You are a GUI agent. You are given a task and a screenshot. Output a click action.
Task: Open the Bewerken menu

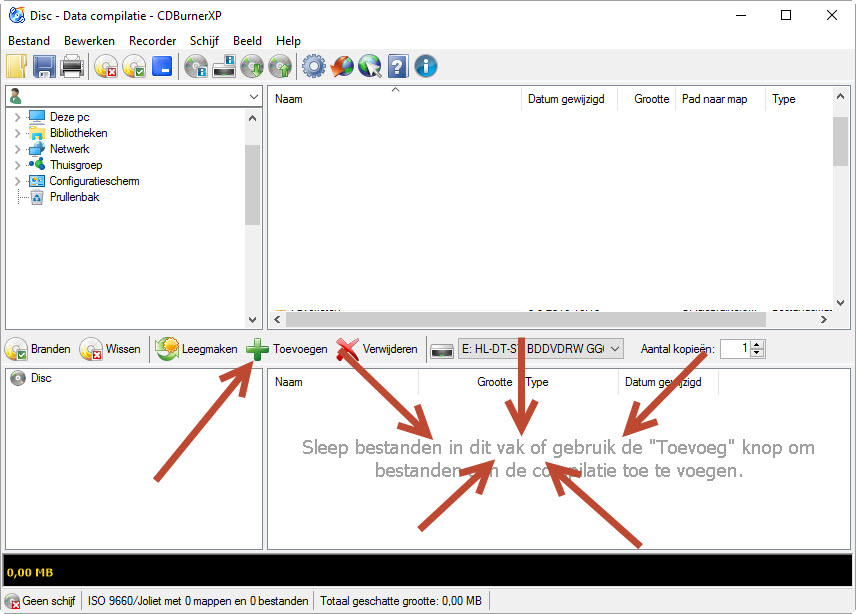pyautogui.click(x=89, y=41)
